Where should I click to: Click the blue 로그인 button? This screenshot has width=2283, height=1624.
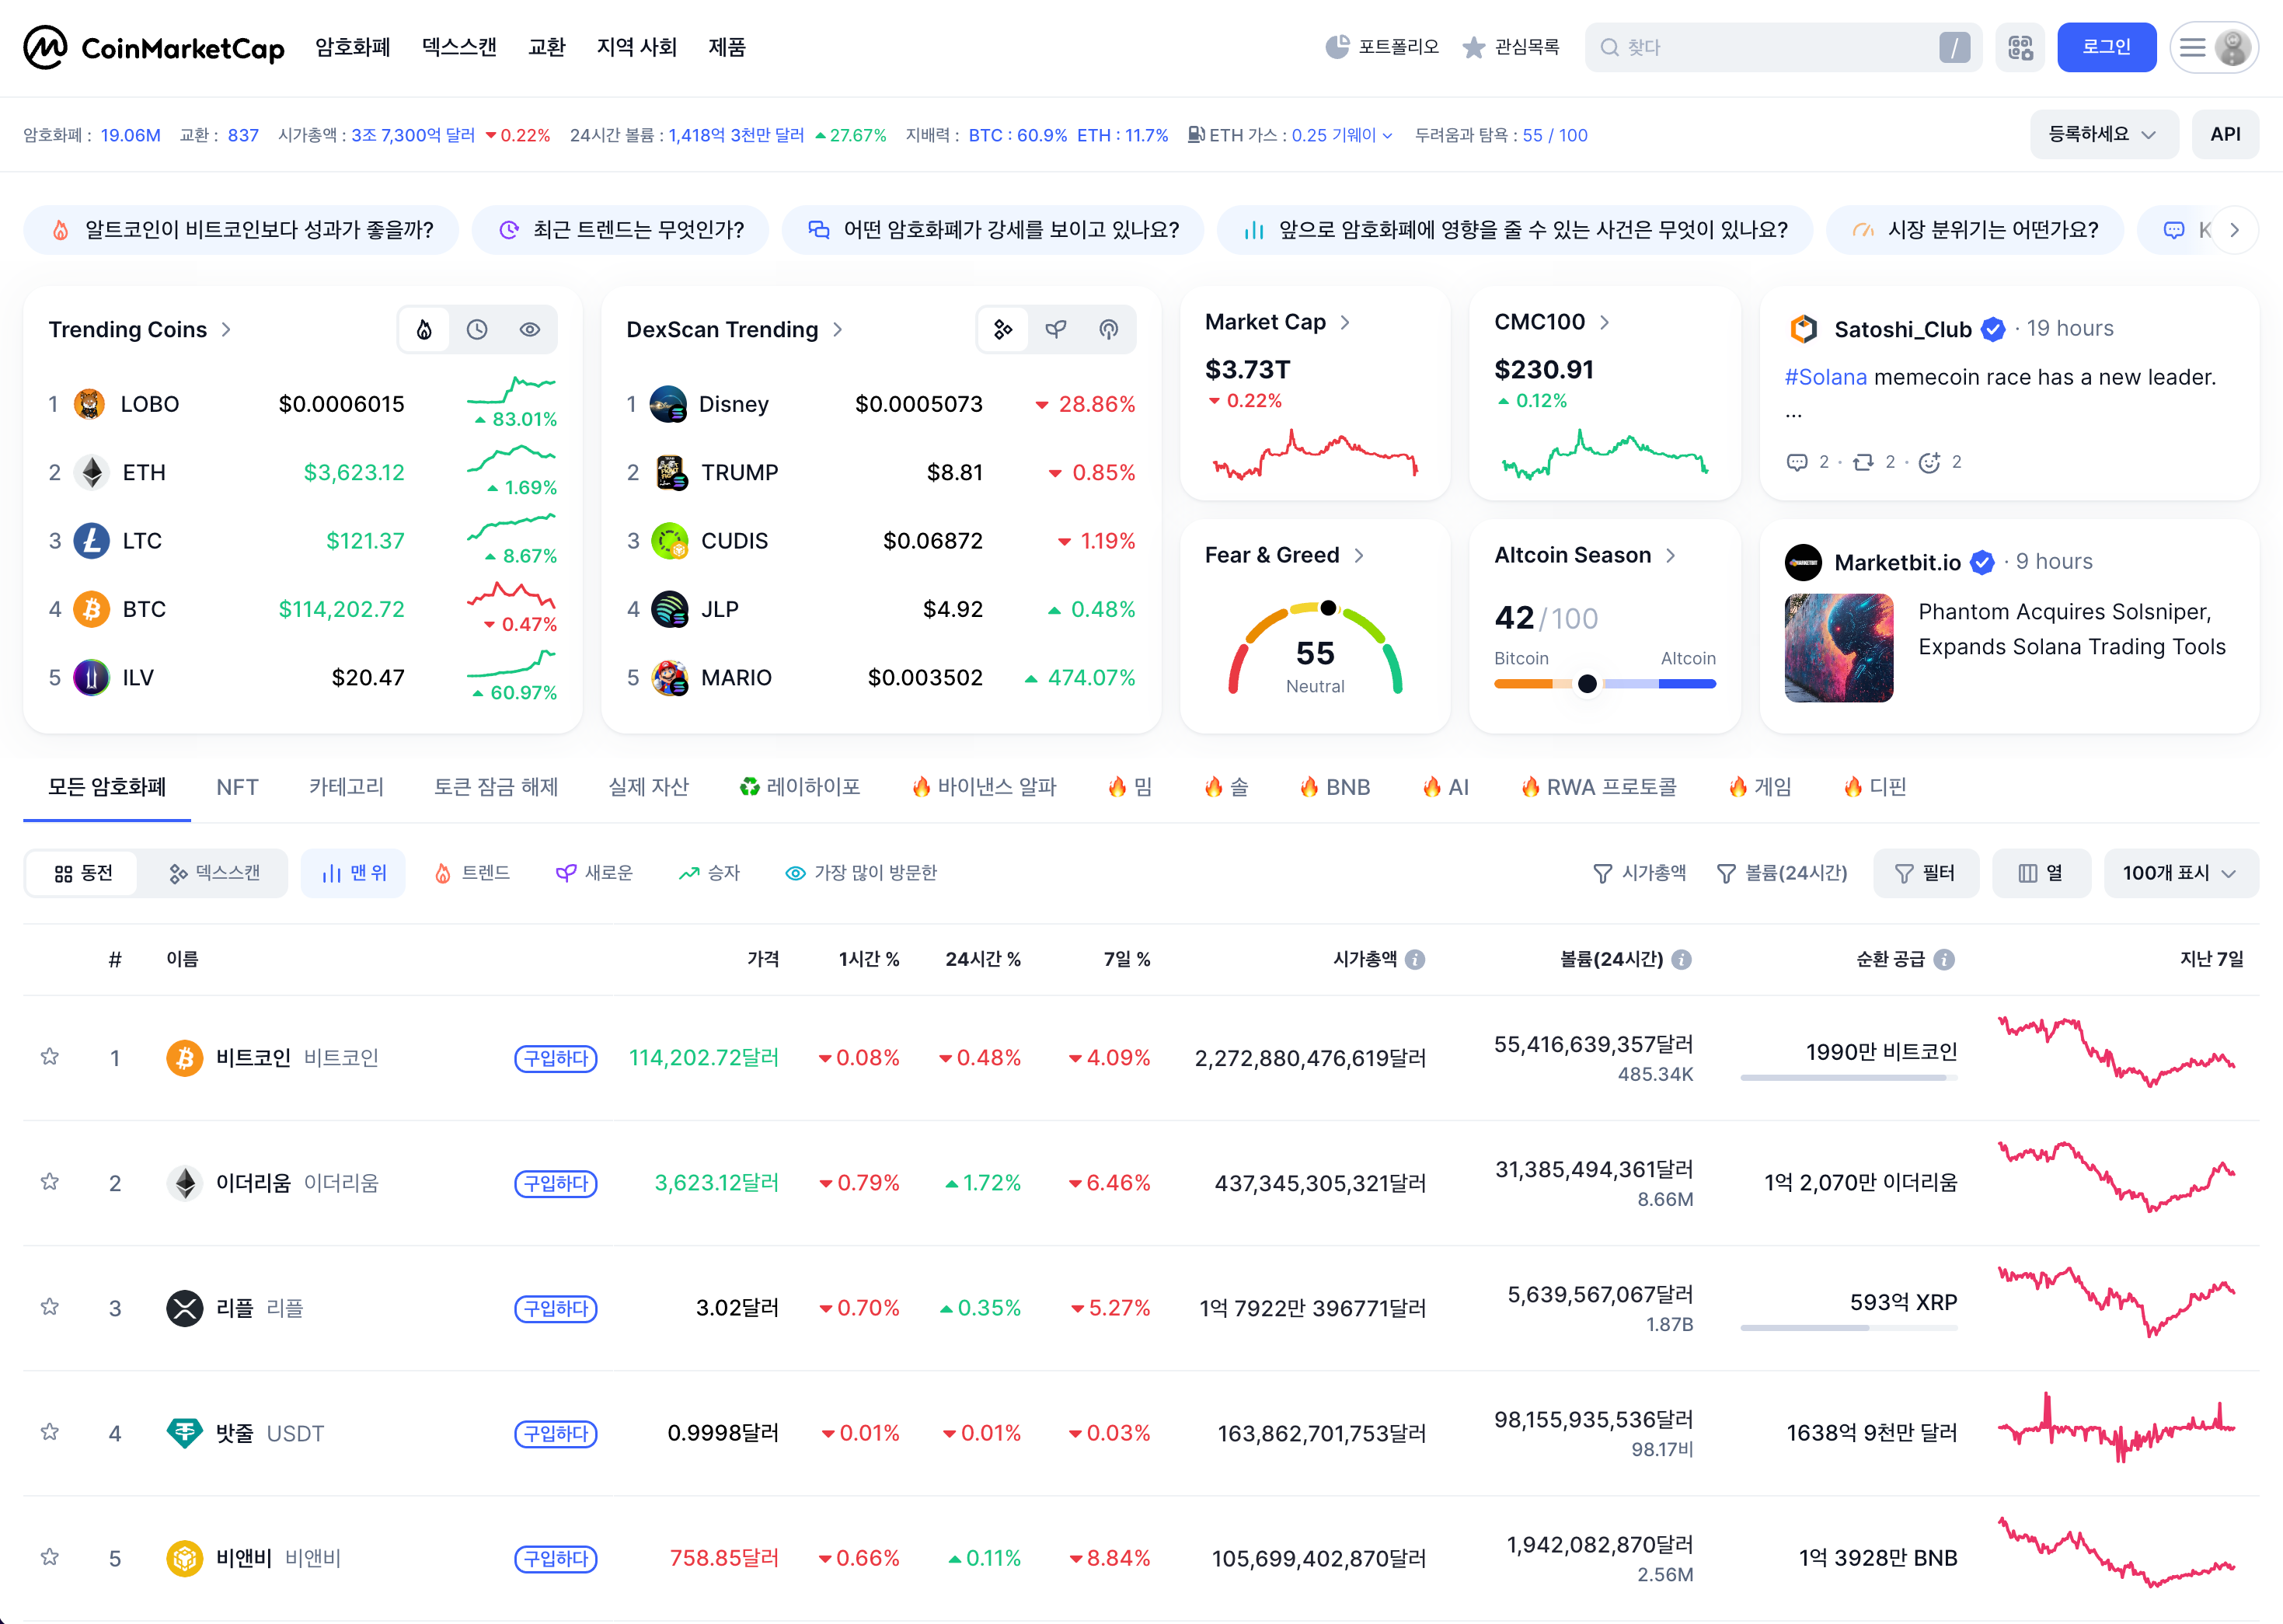click(x=2106, y=47)
